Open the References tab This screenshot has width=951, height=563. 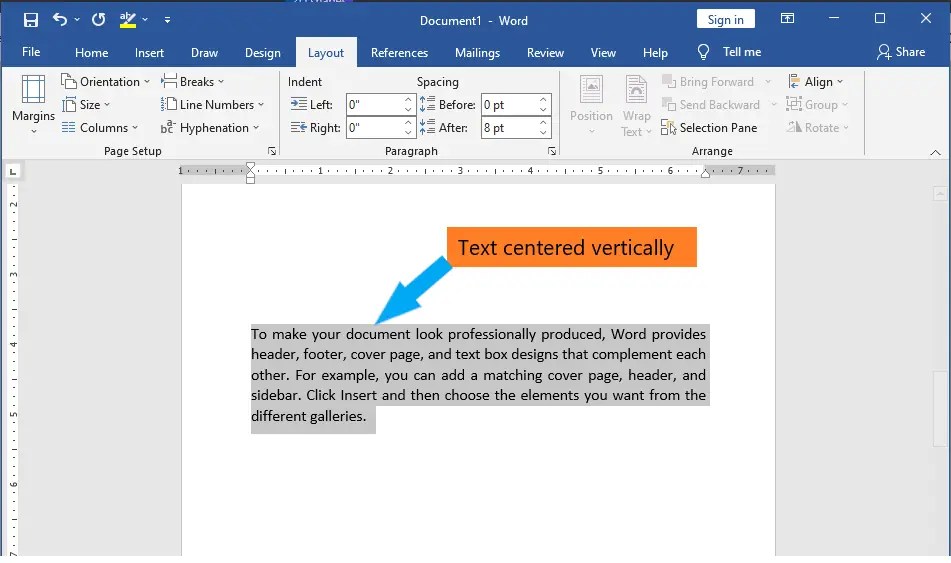[399, 53]
